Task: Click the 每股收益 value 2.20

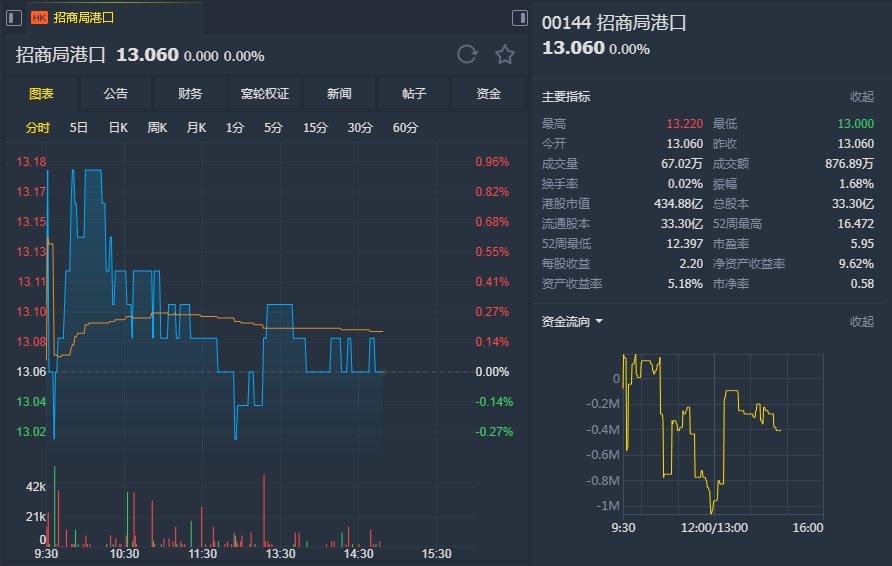Action: coord(691,263)
